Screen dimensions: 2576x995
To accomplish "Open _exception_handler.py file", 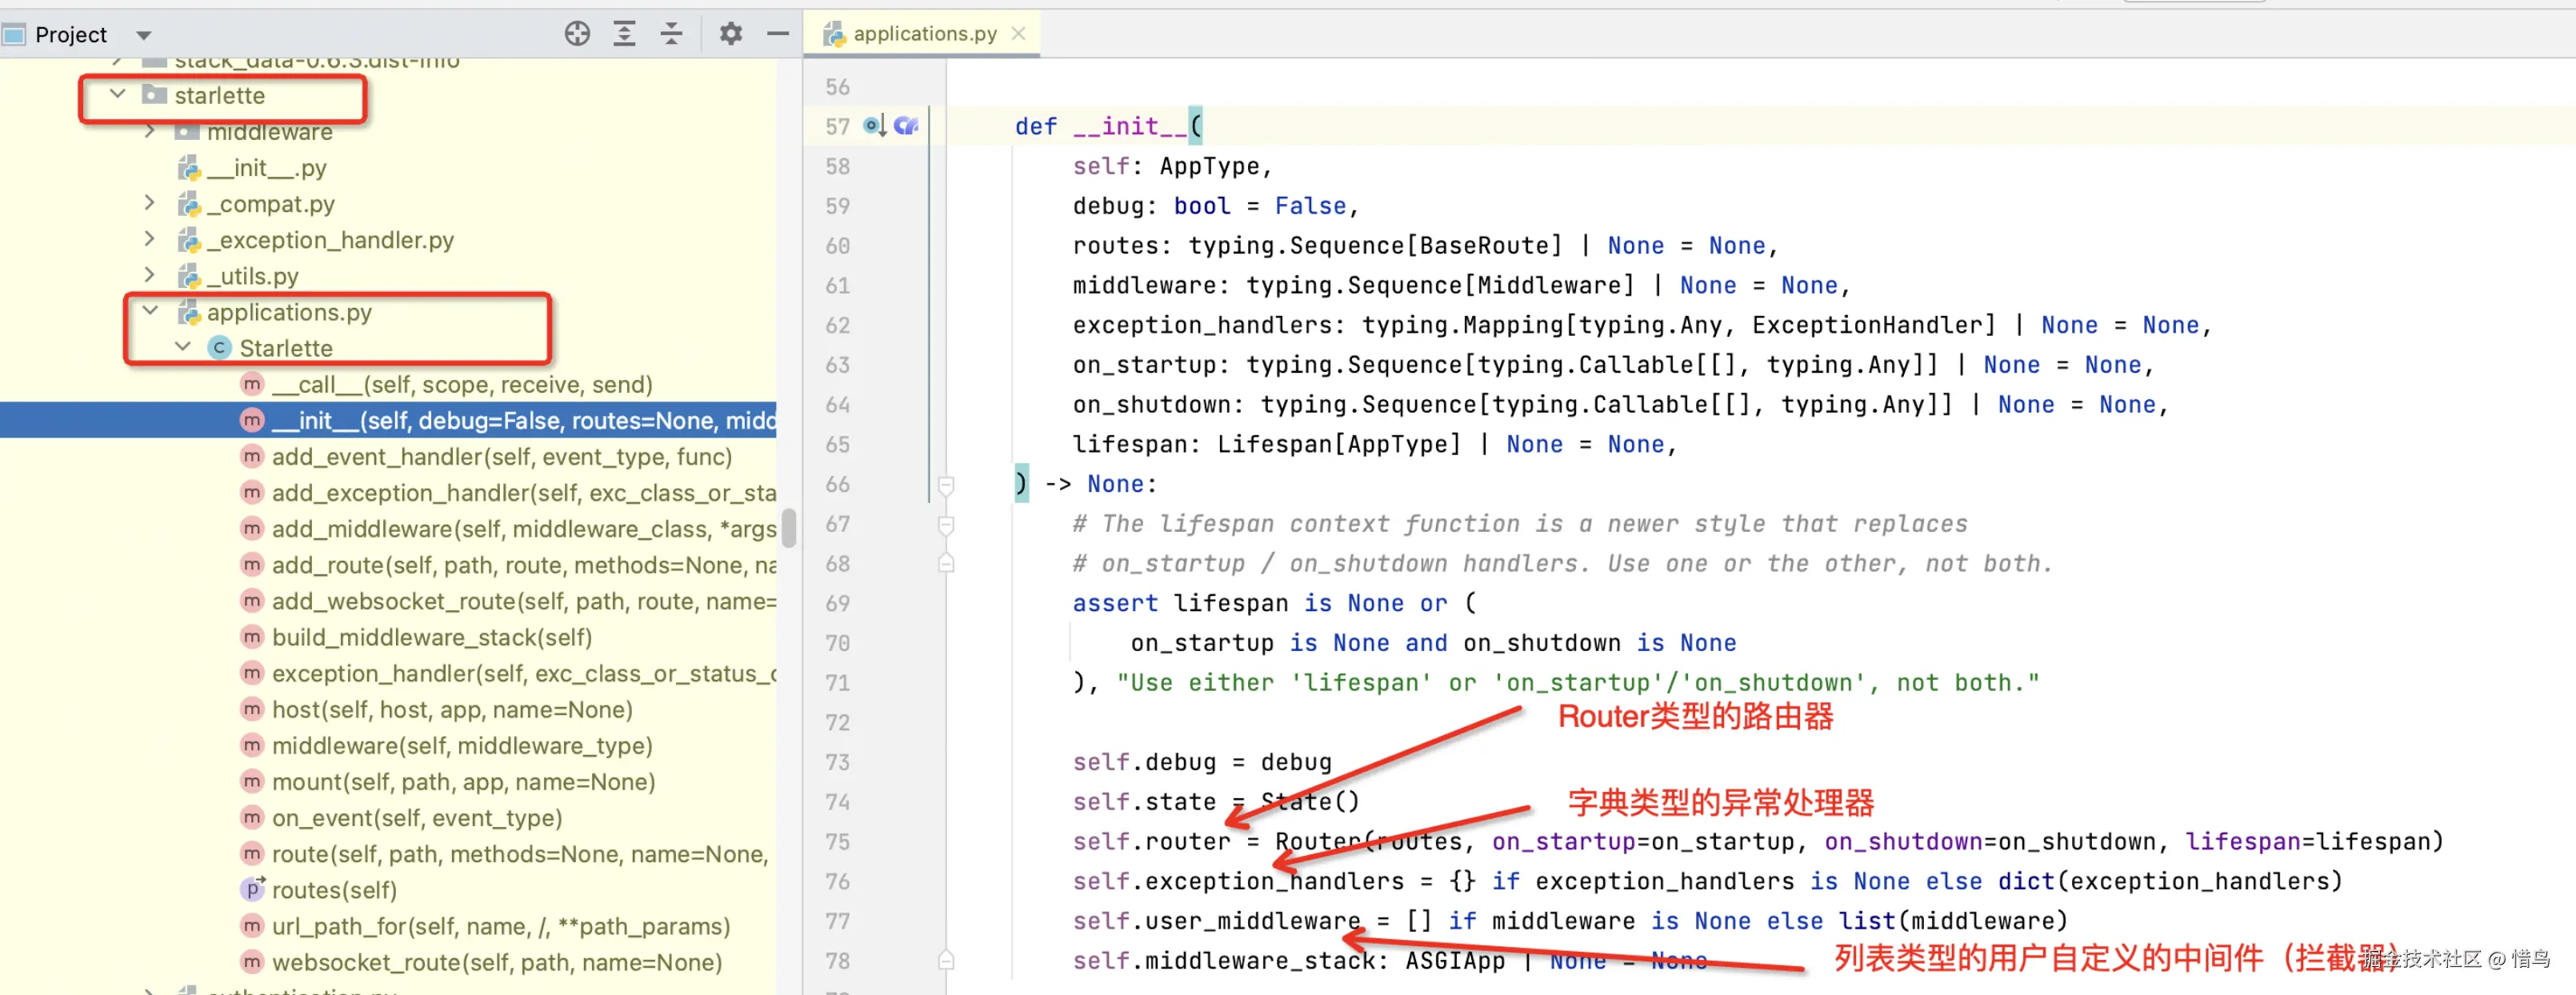I will tap(329, 240).
